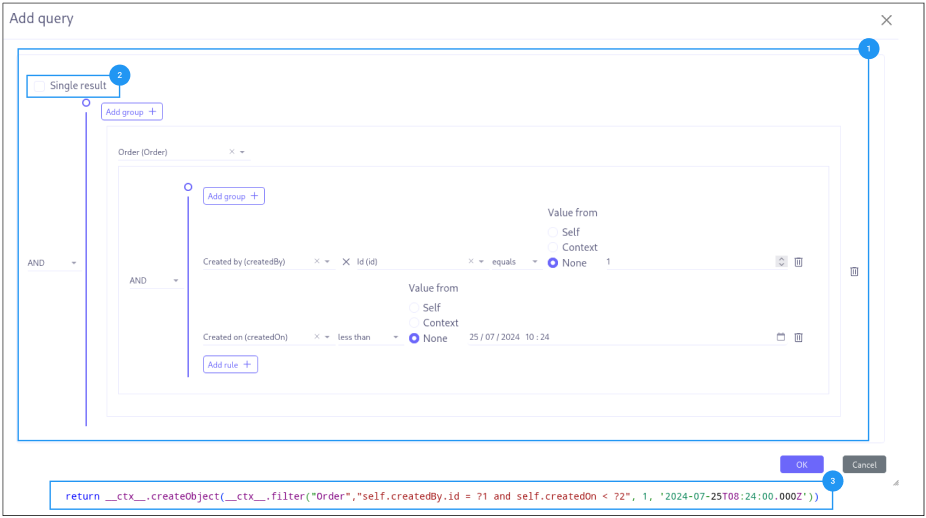Click the dialog resize handle at bottom corner

pyautogui.click(x=895, y=483)
